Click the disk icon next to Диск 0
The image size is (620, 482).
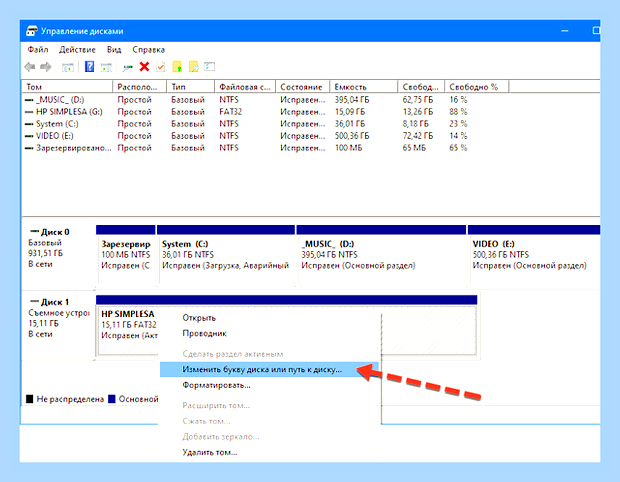coord(35,231)
